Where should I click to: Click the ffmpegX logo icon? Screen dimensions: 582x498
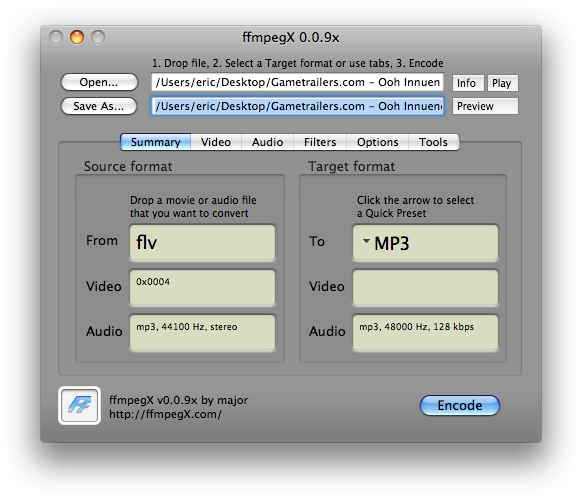click(79, 405)
